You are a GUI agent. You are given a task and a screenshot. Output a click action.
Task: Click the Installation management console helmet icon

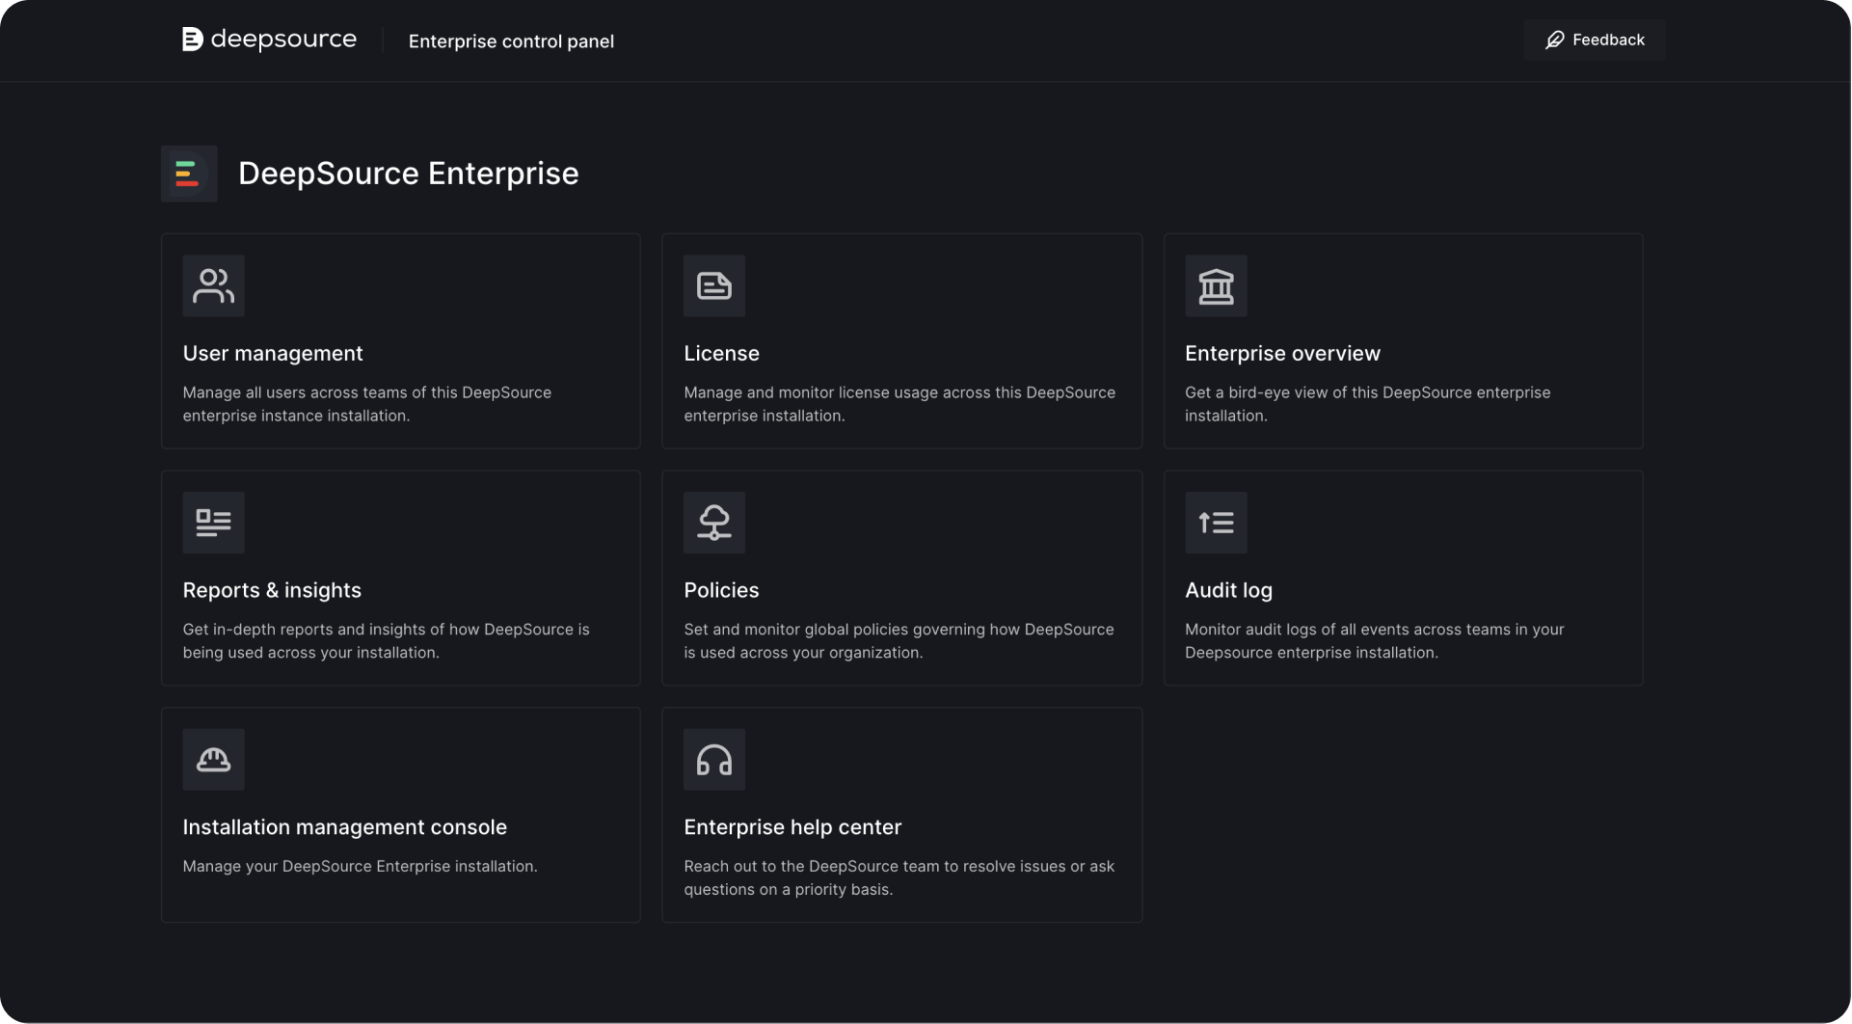click(213, 760)
